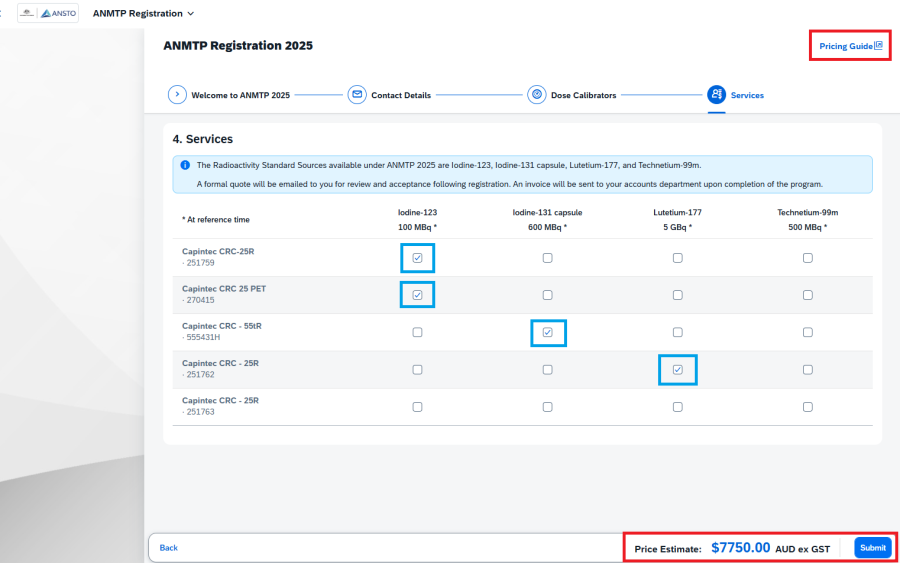The width and height of the screenshot is (900, 563).
Task: Submit the registration form
Action: pyautogui.click(x=872, y=548)
